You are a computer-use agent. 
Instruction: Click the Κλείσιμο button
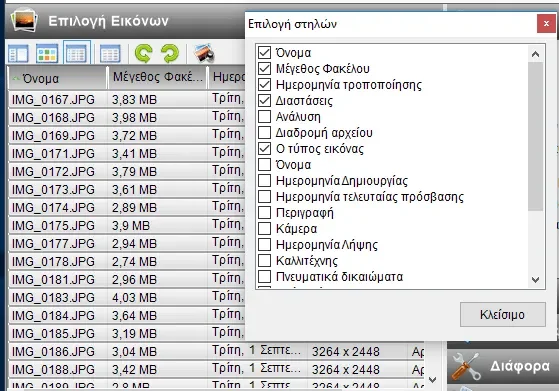503,315
